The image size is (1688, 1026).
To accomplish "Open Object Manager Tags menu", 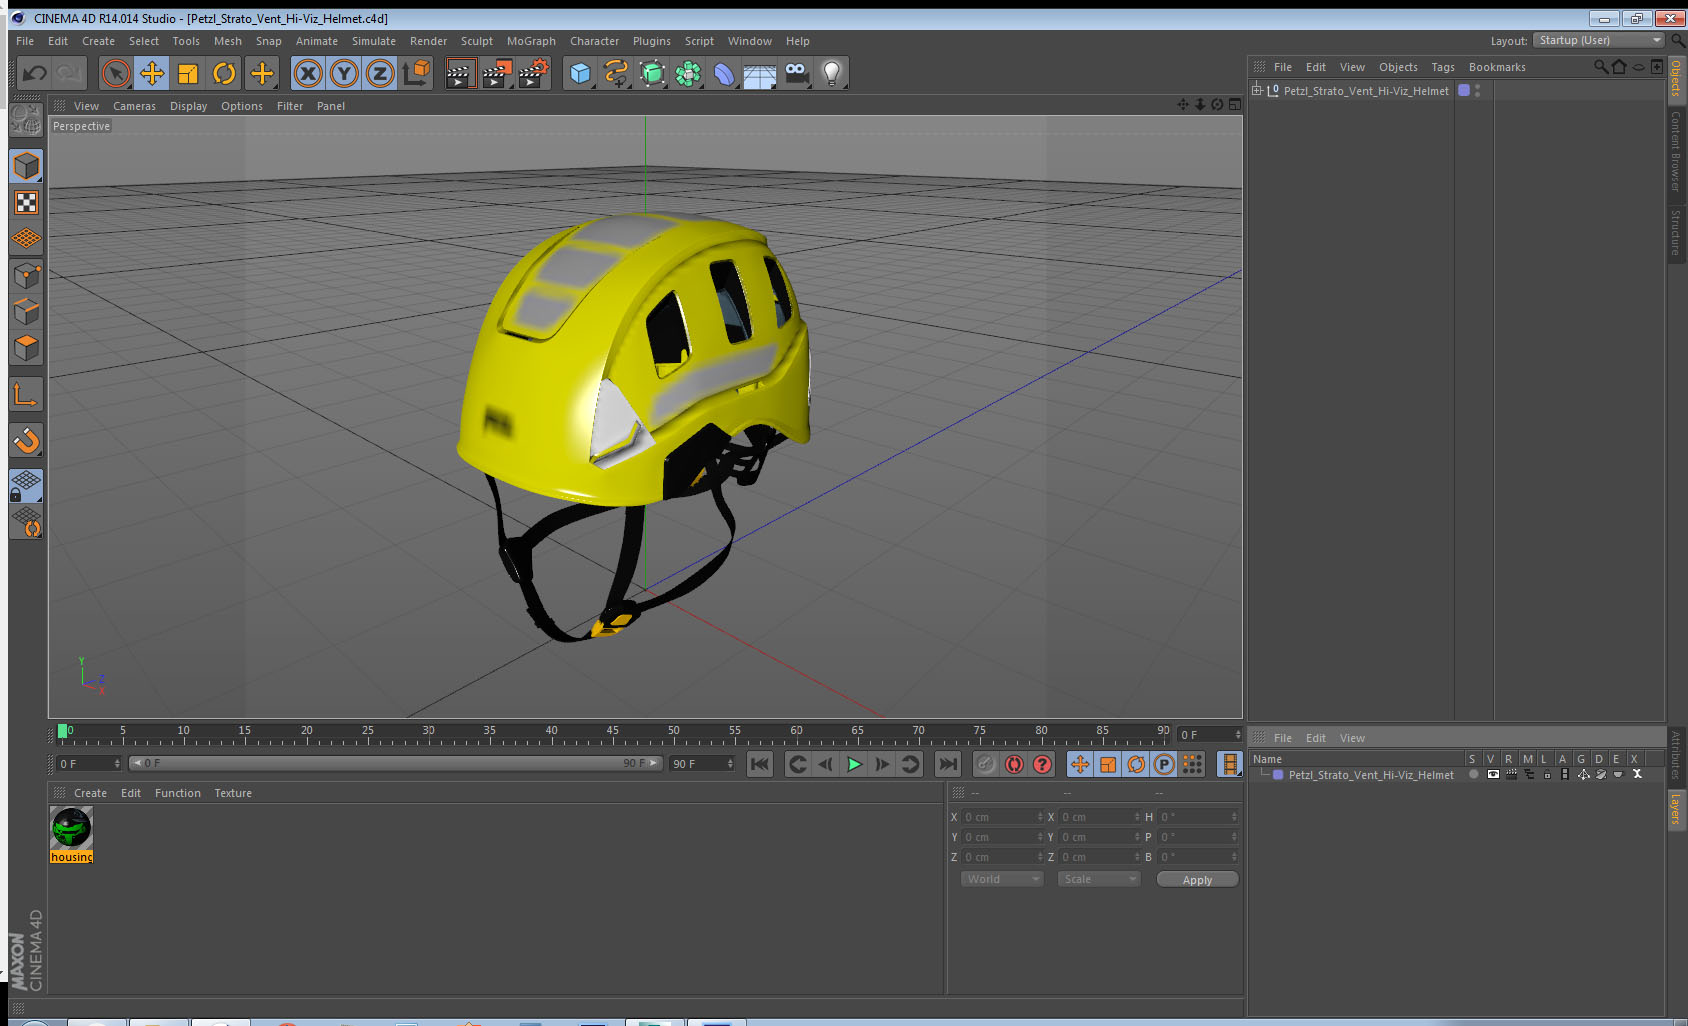I will (1442, 67).
